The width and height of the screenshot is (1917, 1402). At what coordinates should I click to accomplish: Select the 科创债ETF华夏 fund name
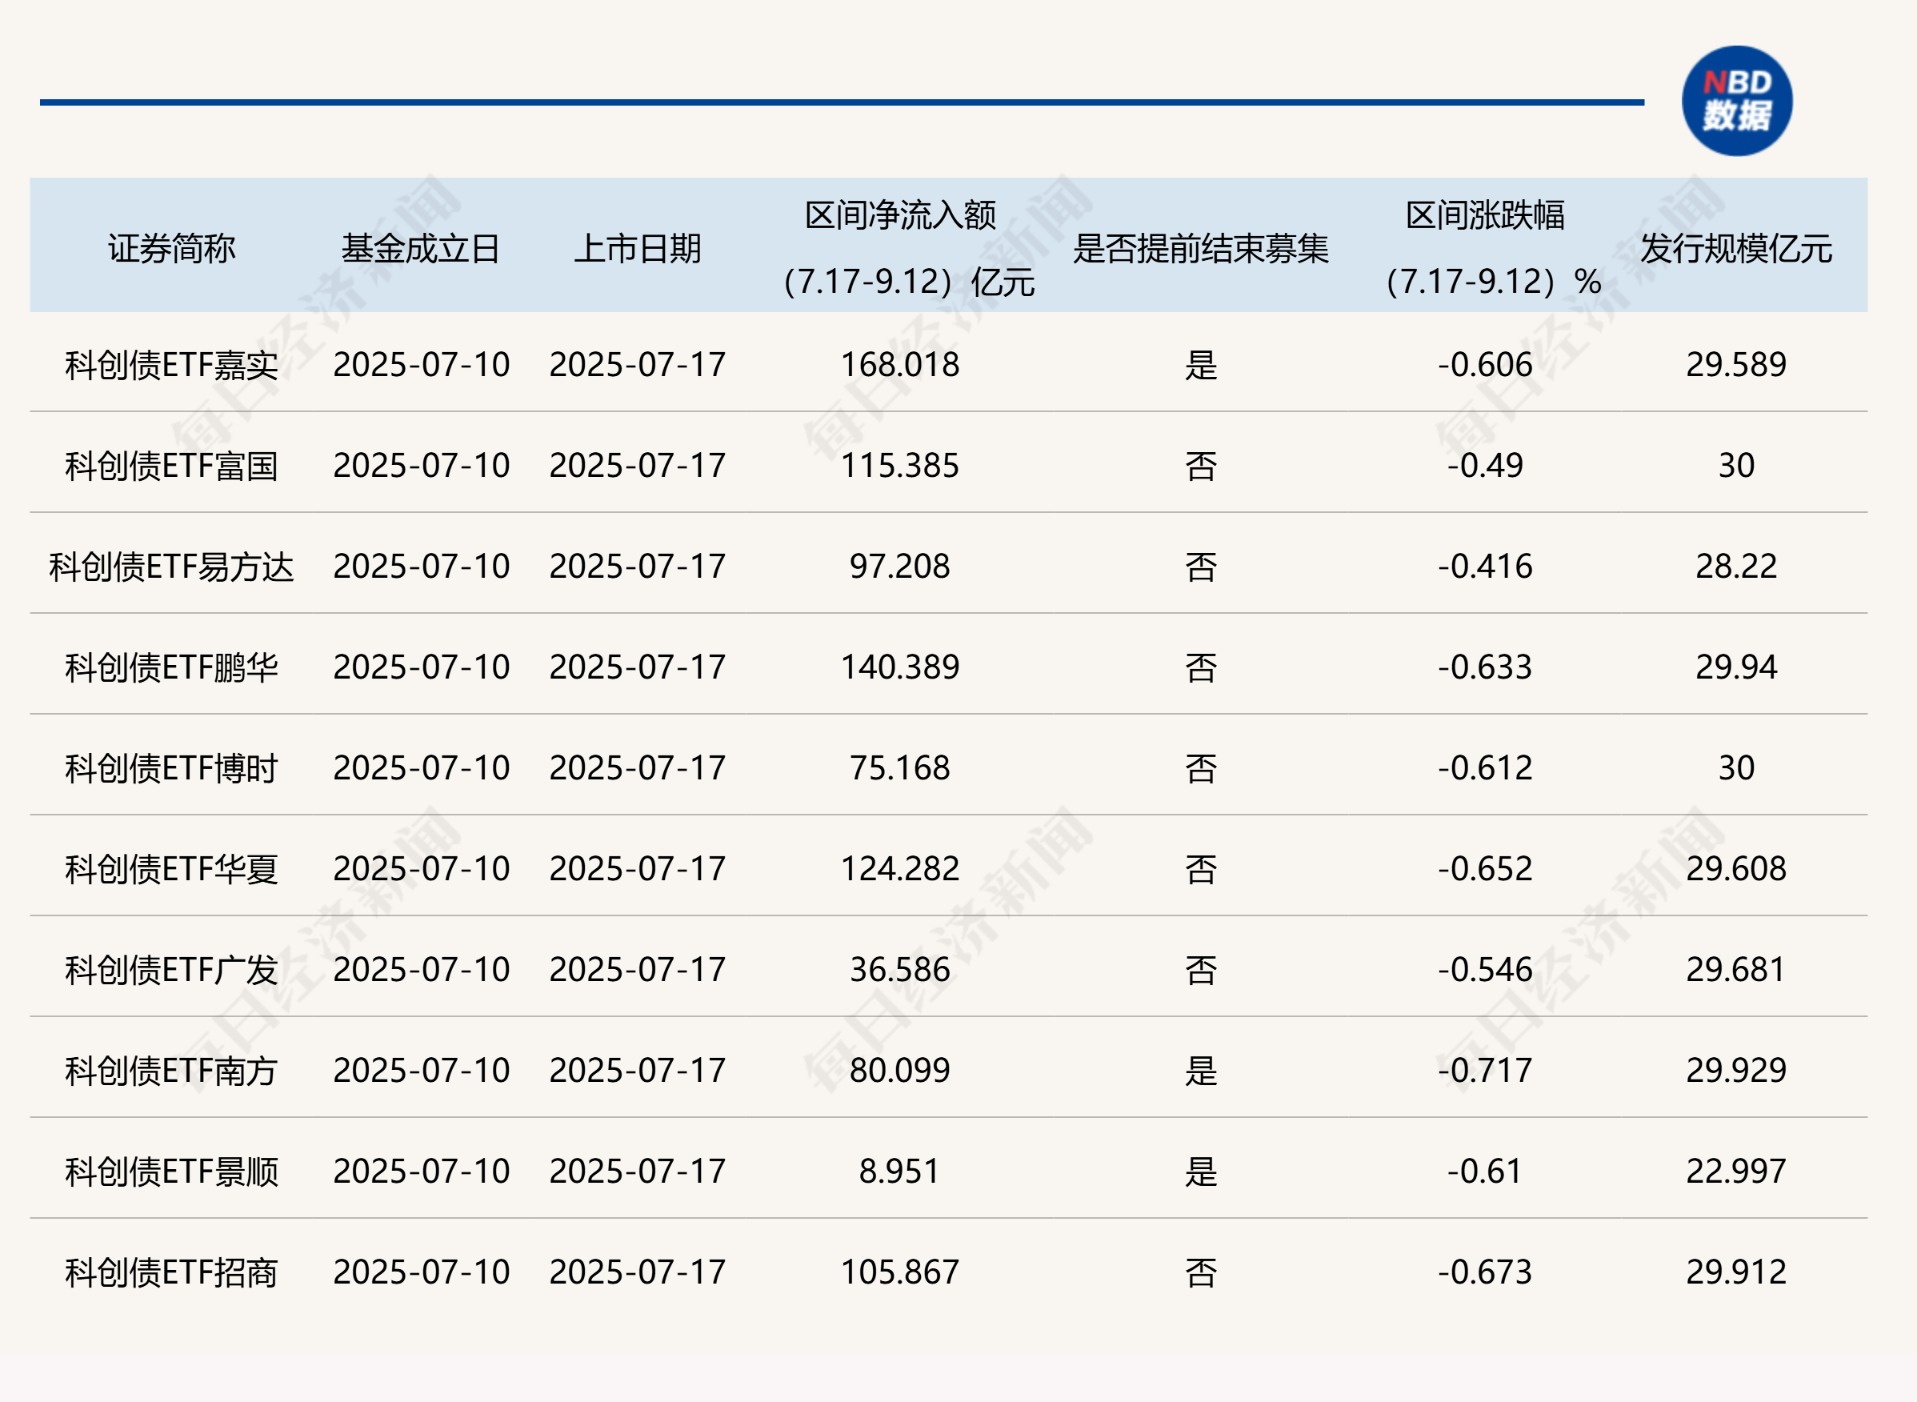tap(171, 869)
